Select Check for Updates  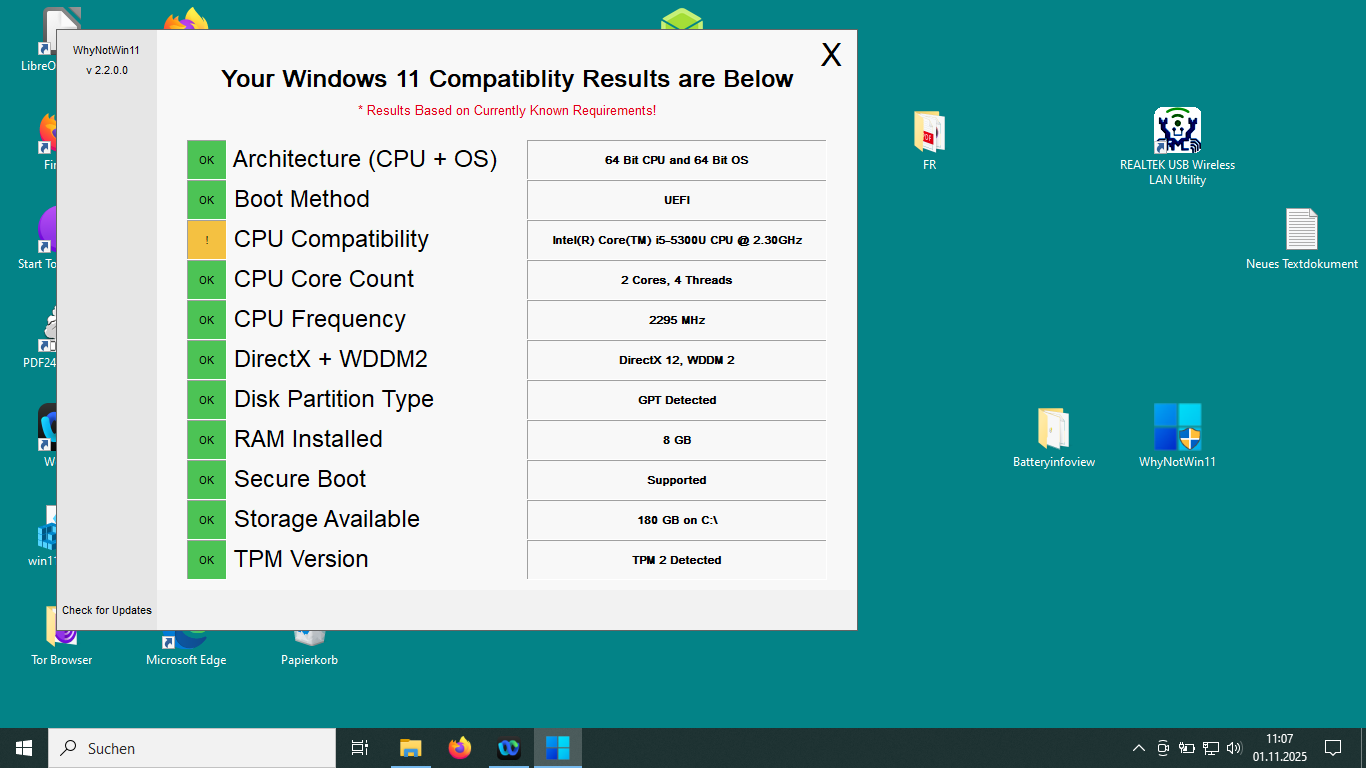point(106,610)
